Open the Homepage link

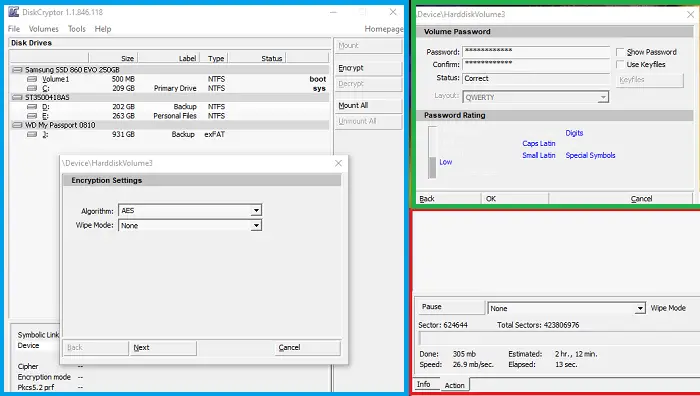[x=383, y=29]
